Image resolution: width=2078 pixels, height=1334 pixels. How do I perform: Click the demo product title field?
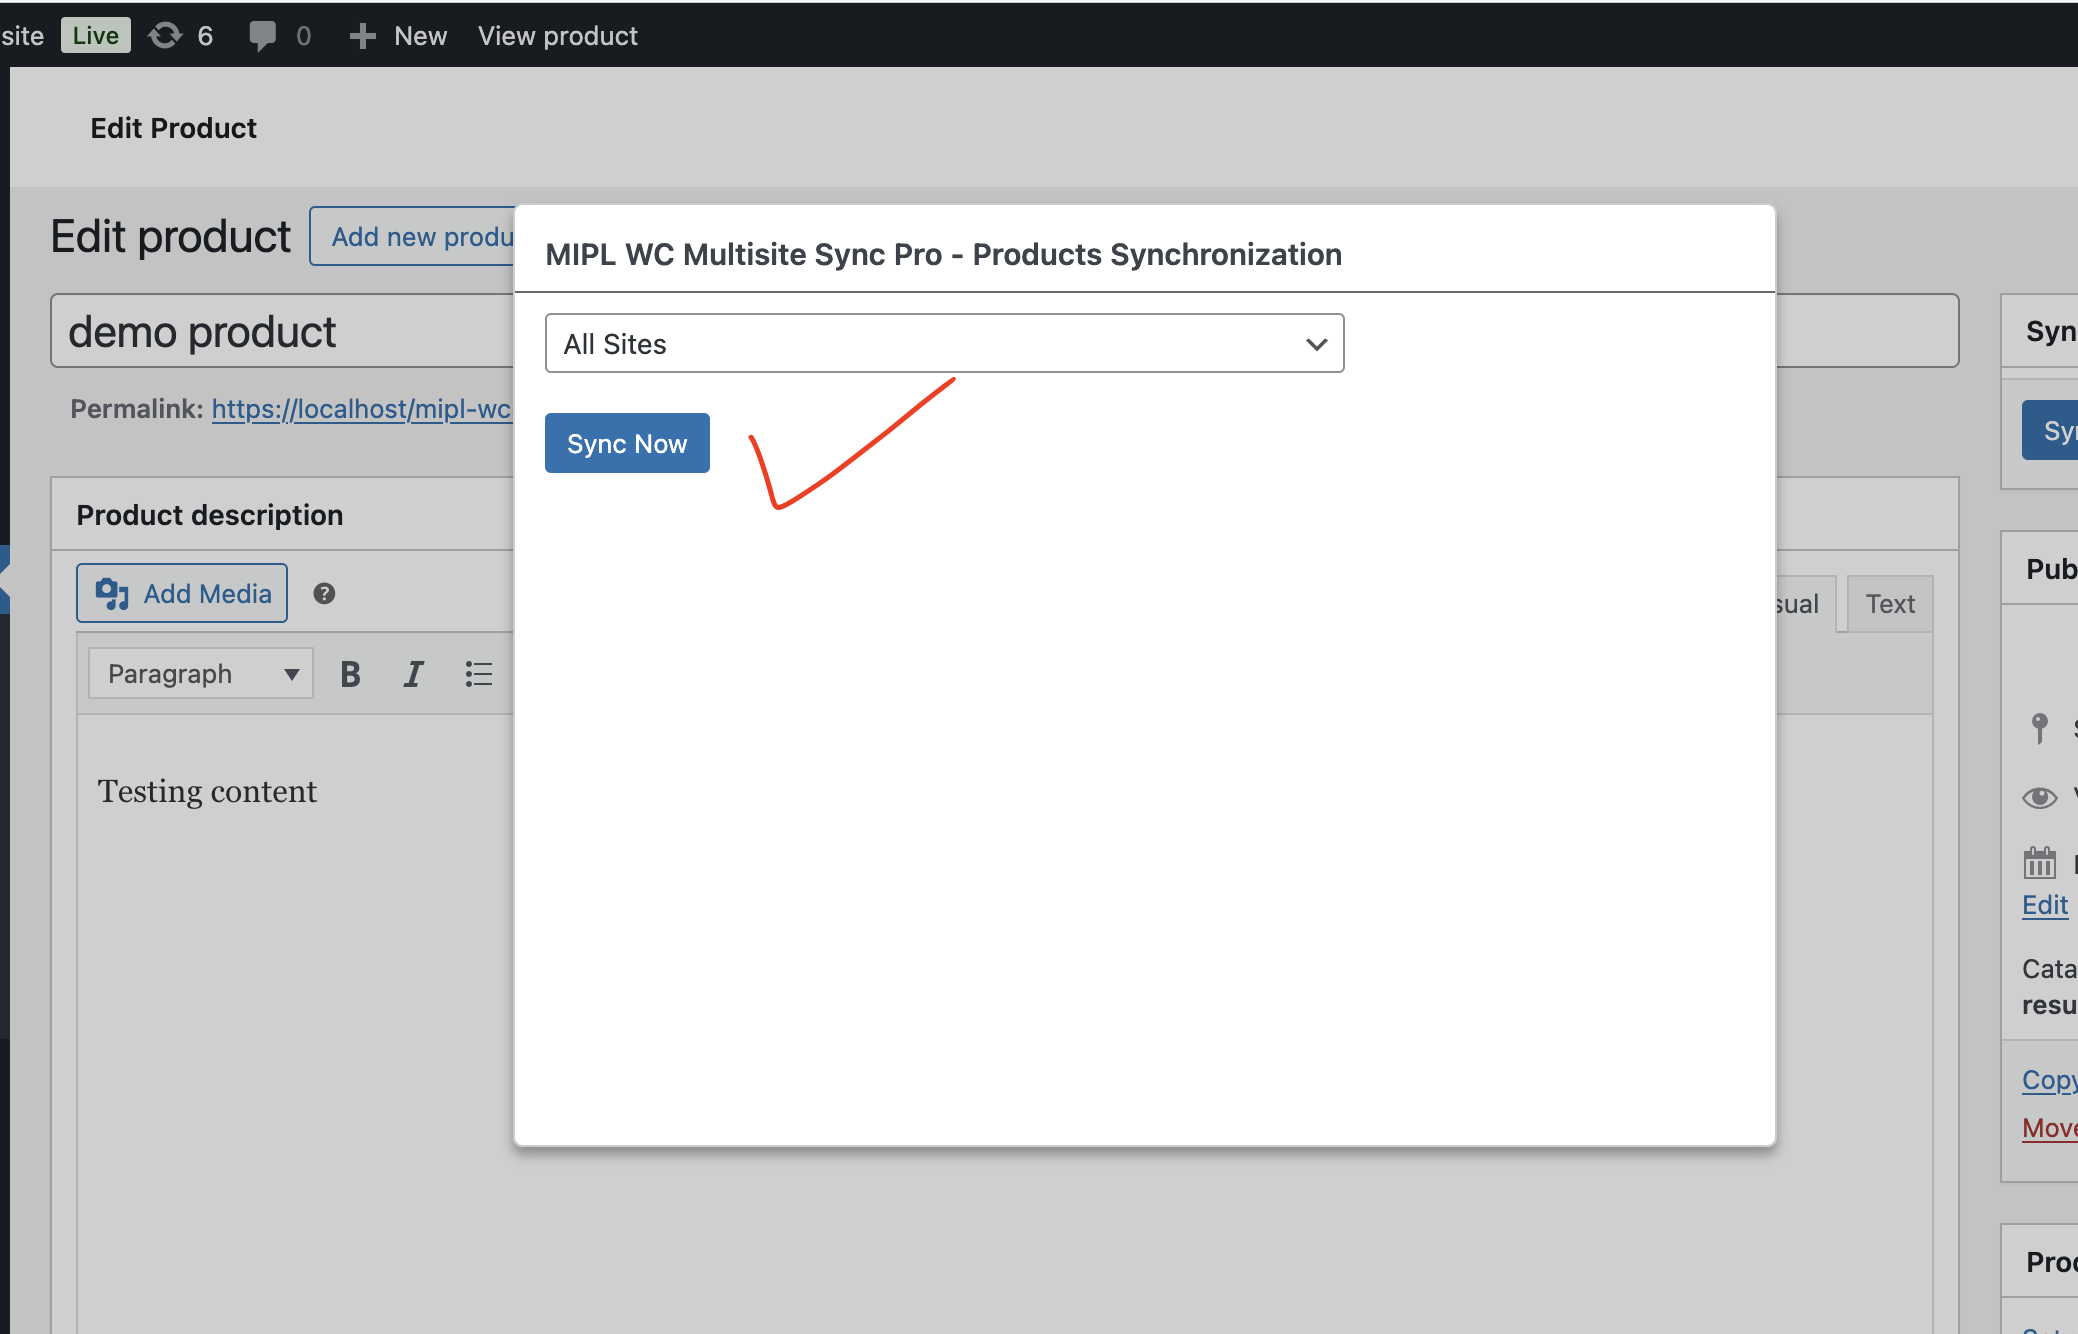(282, 331)
